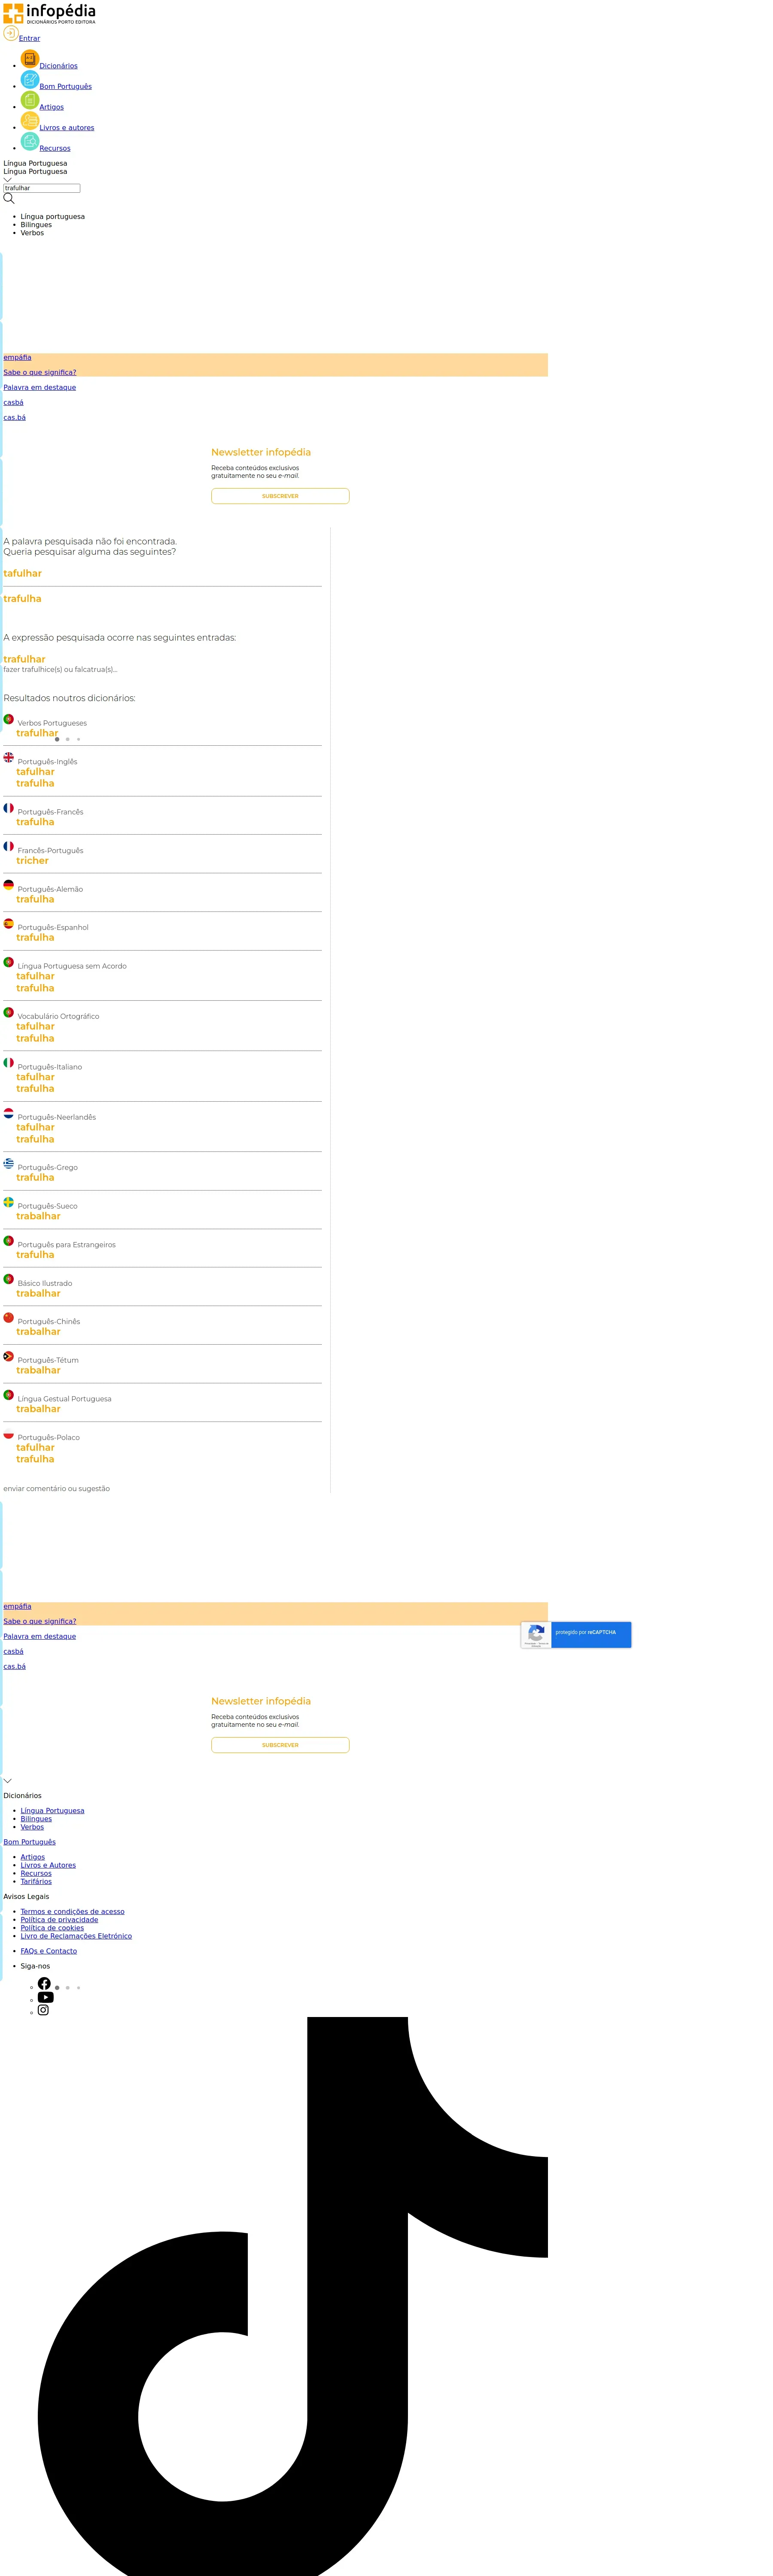The image size is (773, 2576).
Task: Click the large TikTok icon
Action: pos(293,2296)
